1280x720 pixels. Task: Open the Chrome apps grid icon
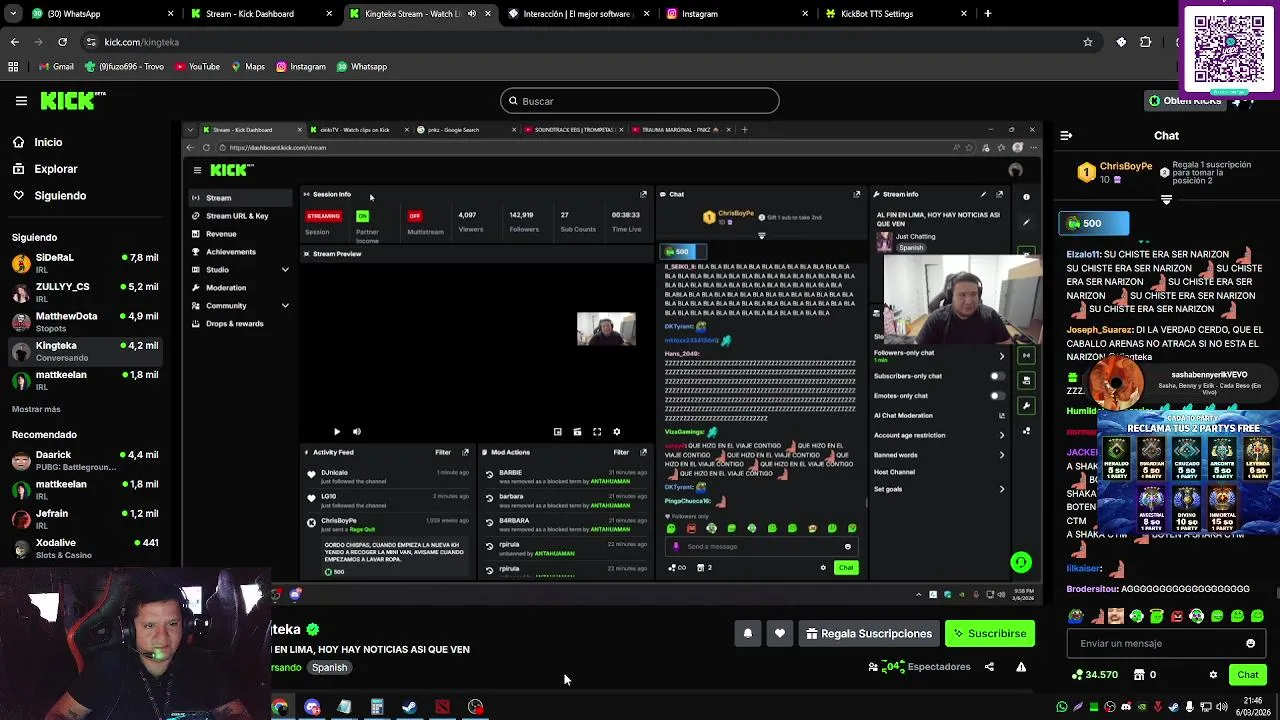tap(13, 67)
